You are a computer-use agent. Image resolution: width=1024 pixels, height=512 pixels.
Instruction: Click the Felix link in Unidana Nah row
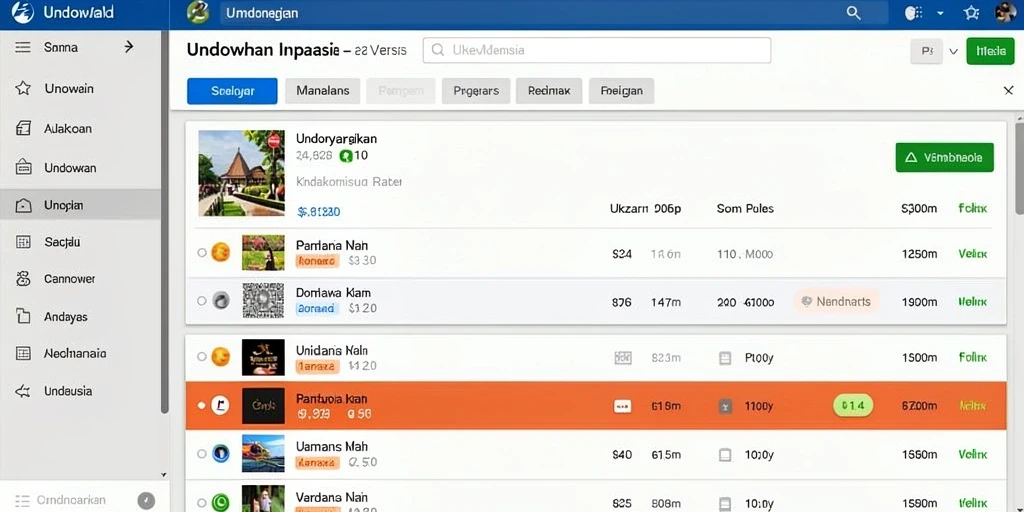pos(972,358)
